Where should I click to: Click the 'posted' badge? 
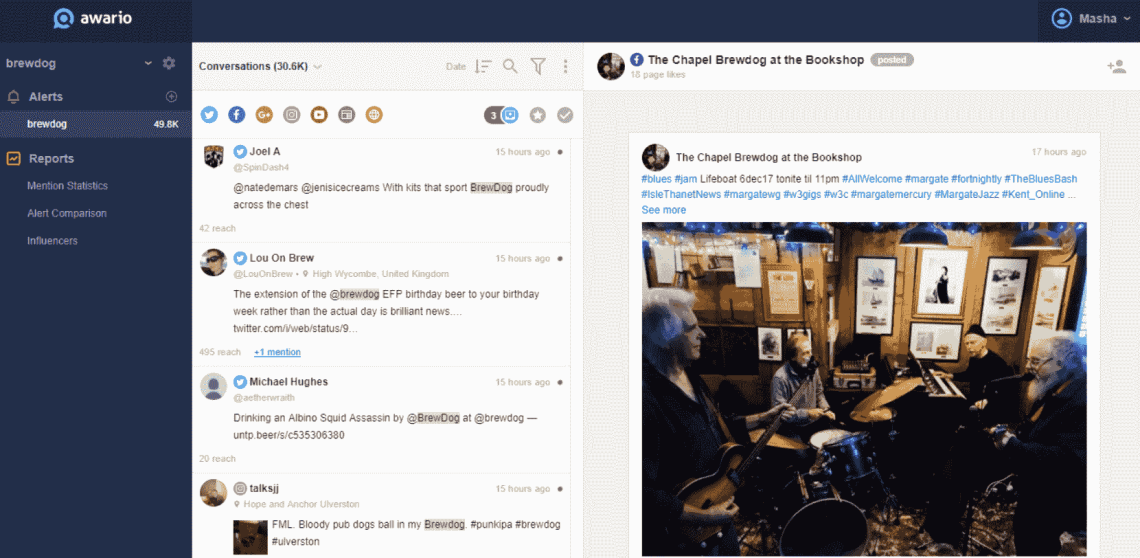tap(892, 60)
